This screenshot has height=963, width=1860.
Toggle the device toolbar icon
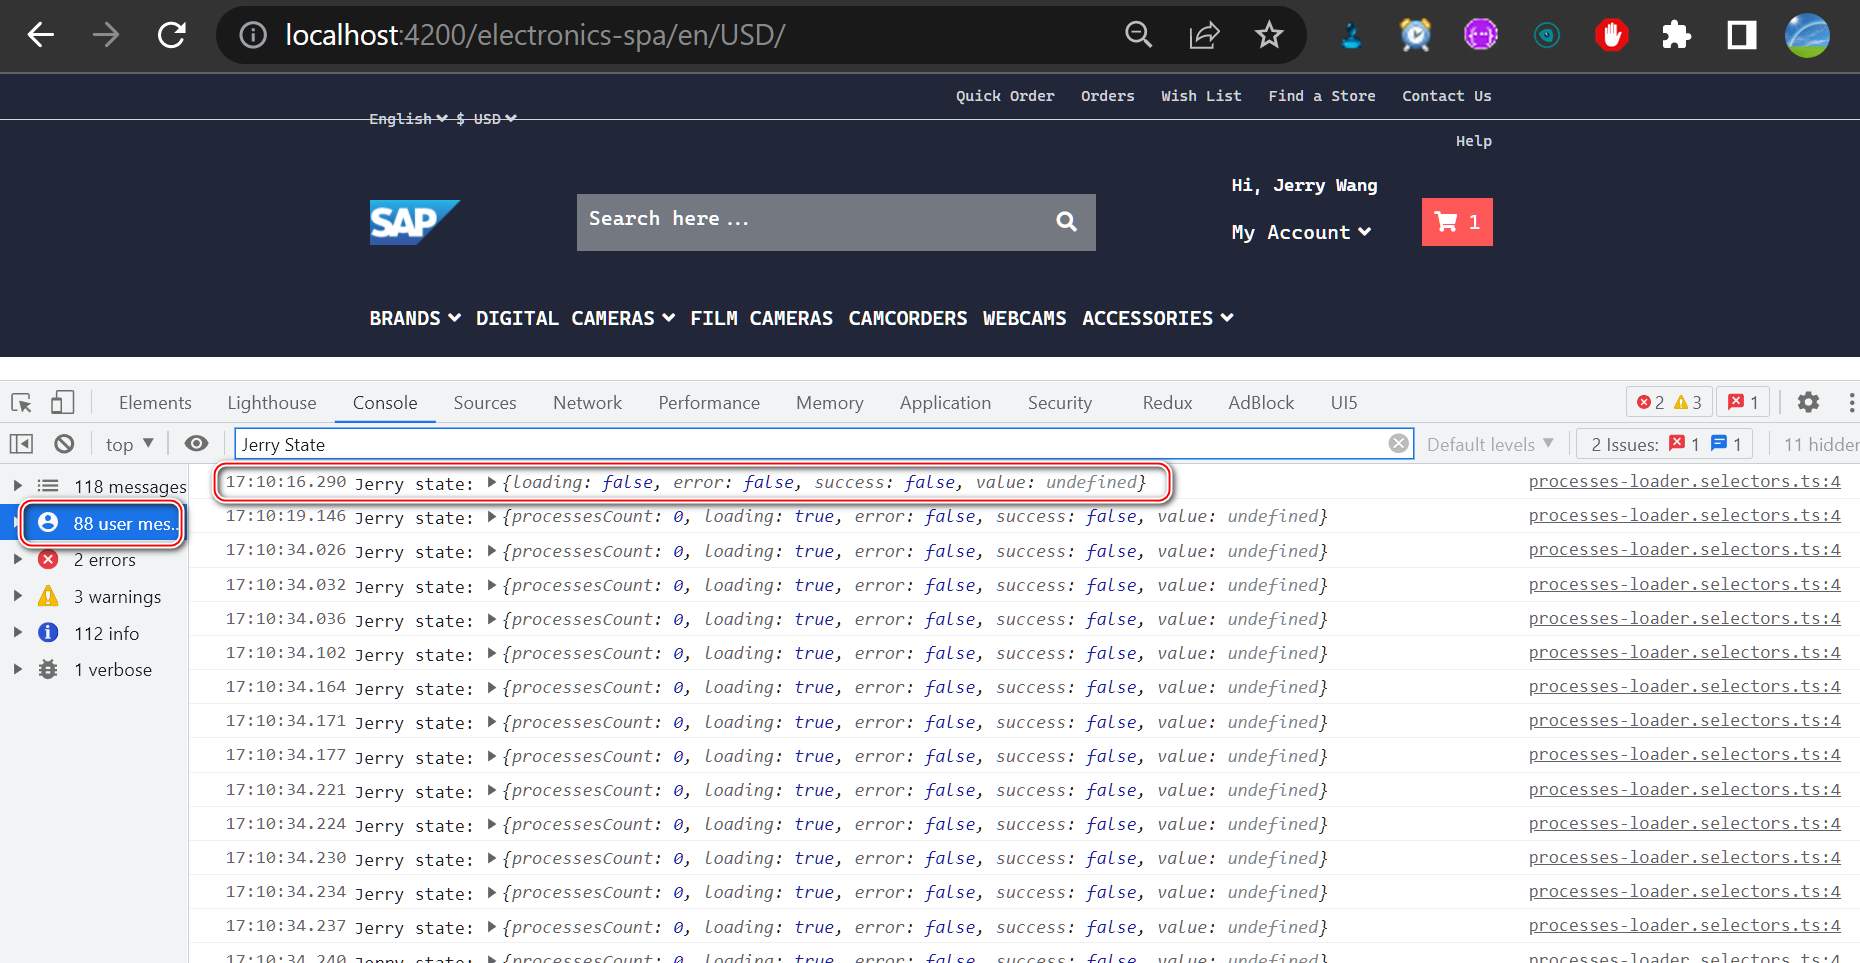tap(62, 403)
